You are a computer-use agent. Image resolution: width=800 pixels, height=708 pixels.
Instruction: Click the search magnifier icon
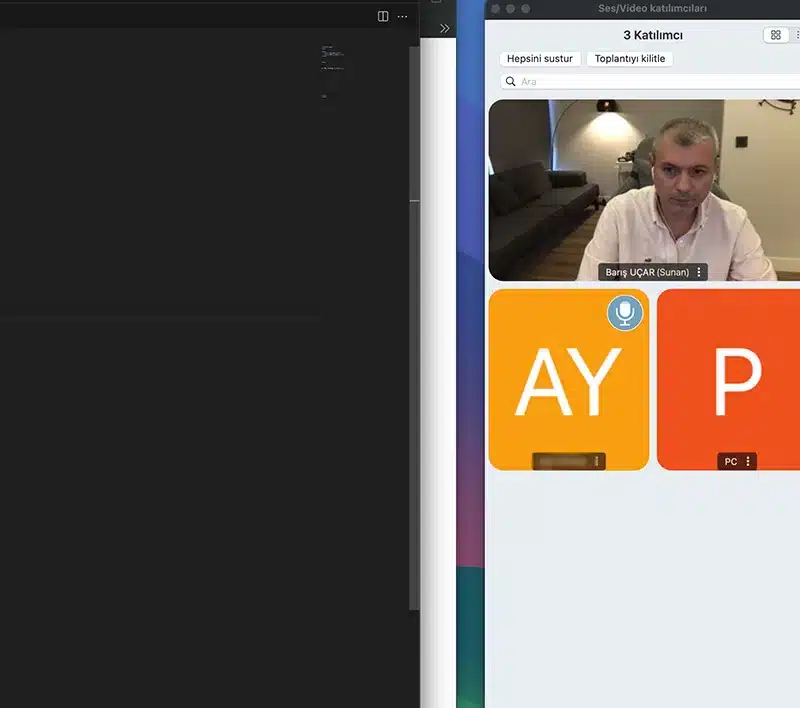510,82
